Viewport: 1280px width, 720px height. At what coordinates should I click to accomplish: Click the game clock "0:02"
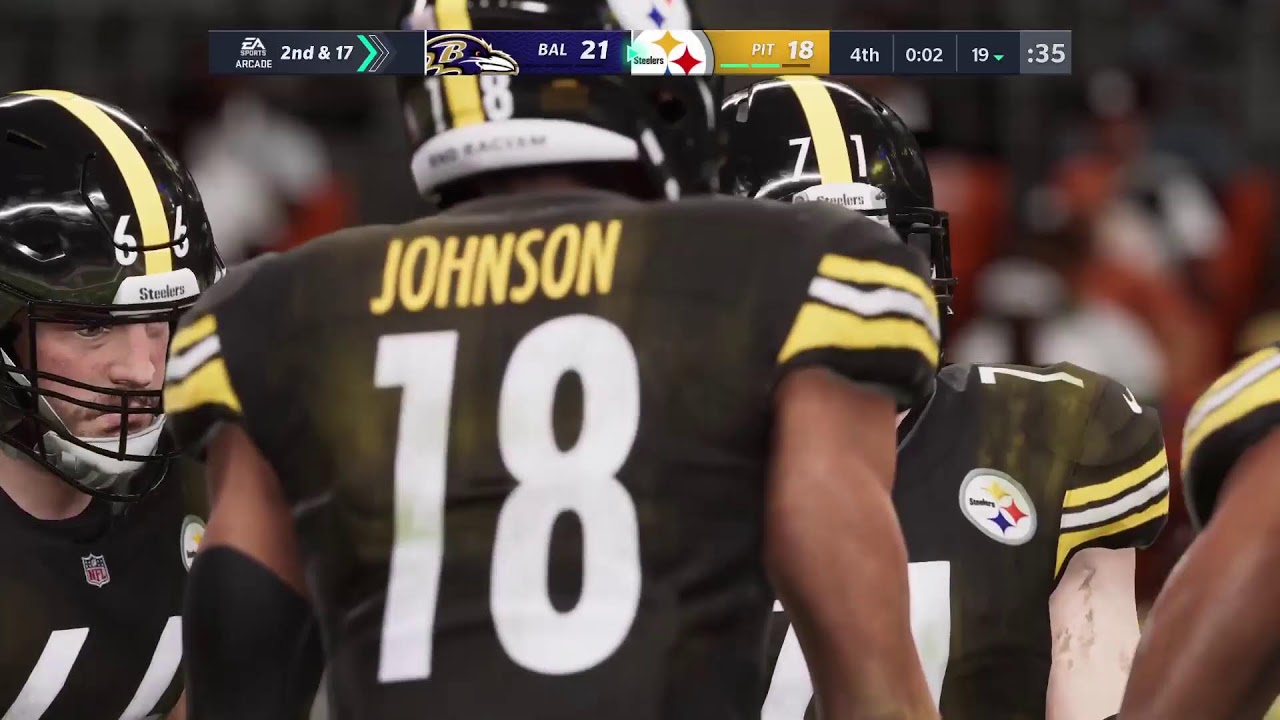pos(924,55)
